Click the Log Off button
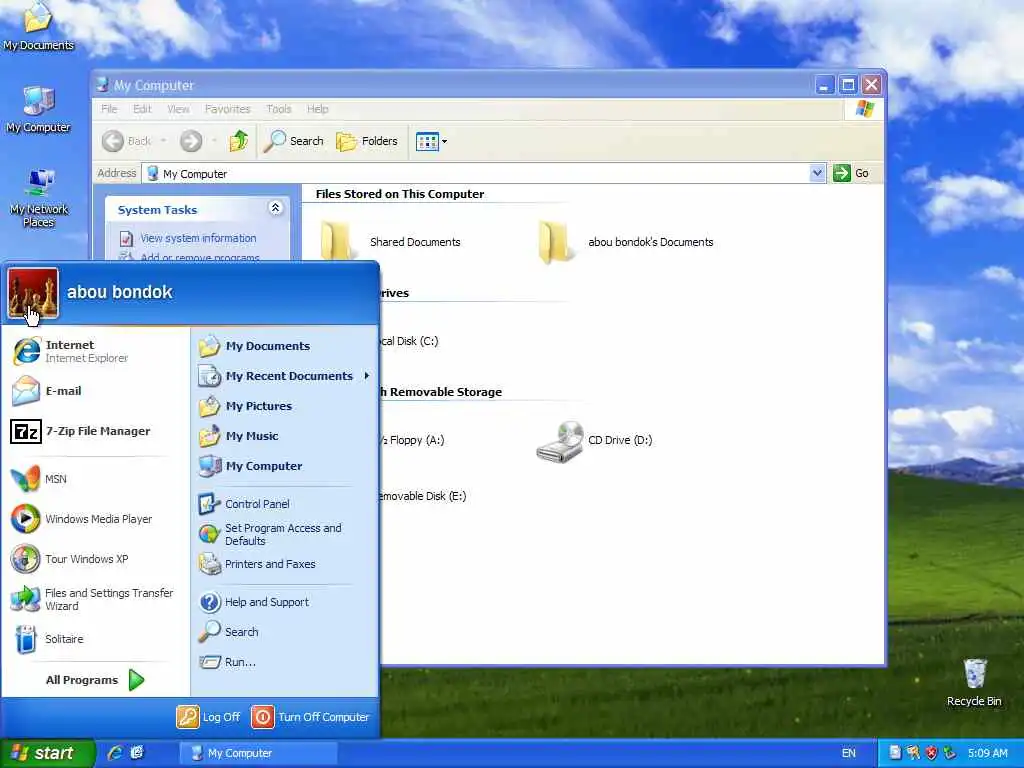Screen dimensions: 1024x768 click(208, 717)
